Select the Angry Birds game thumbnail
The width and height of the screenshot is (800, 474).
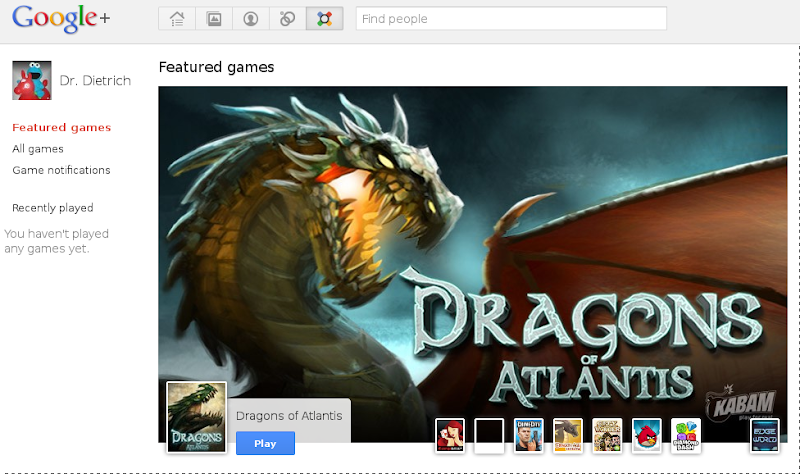coord(646,435)
